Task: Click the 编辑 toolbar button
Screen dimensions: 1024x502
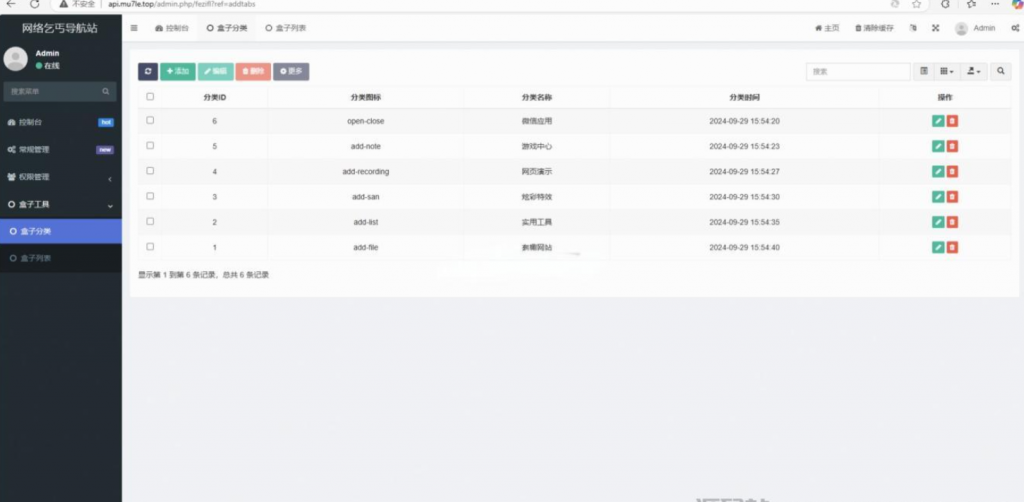Action: [x=216, y=71]
